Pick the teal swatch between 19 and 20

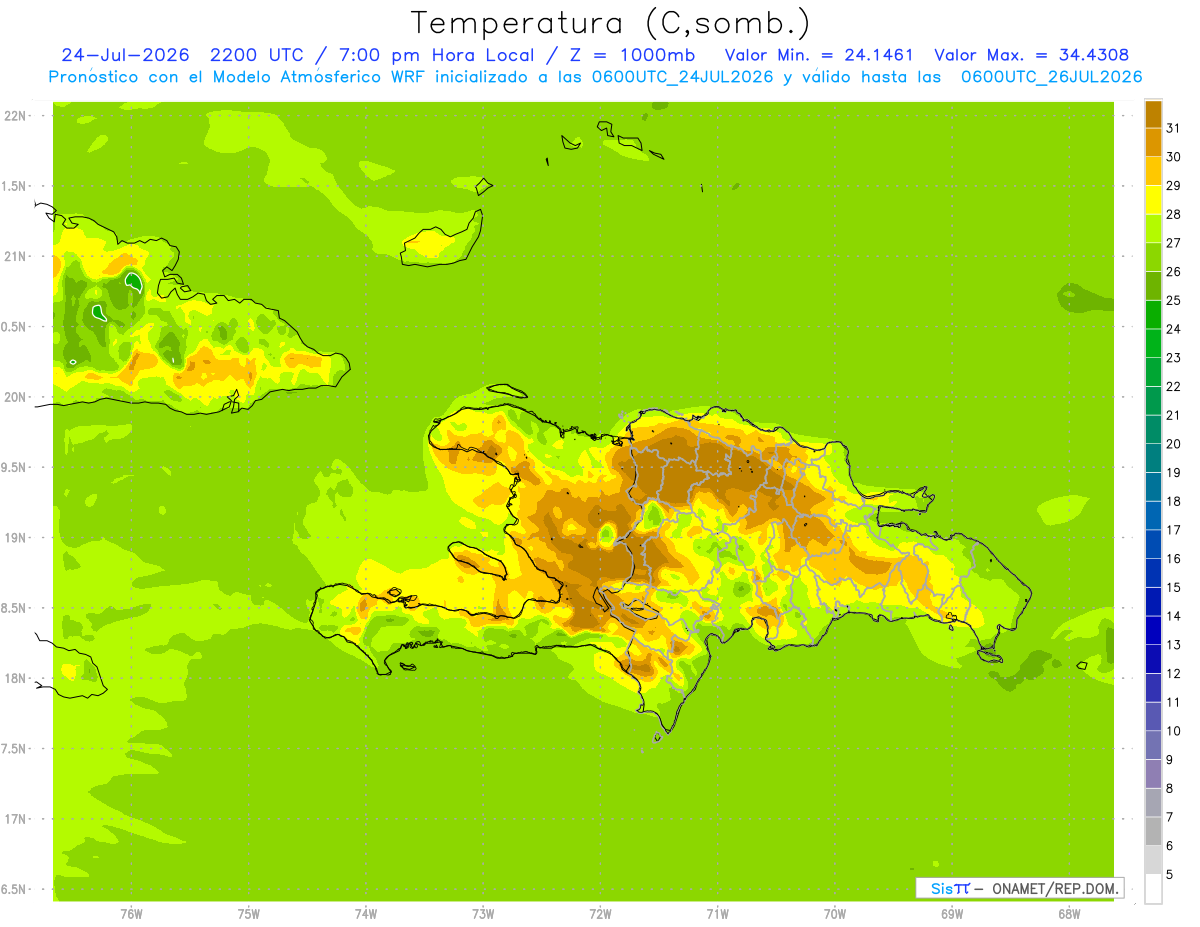pos(1153,458)
